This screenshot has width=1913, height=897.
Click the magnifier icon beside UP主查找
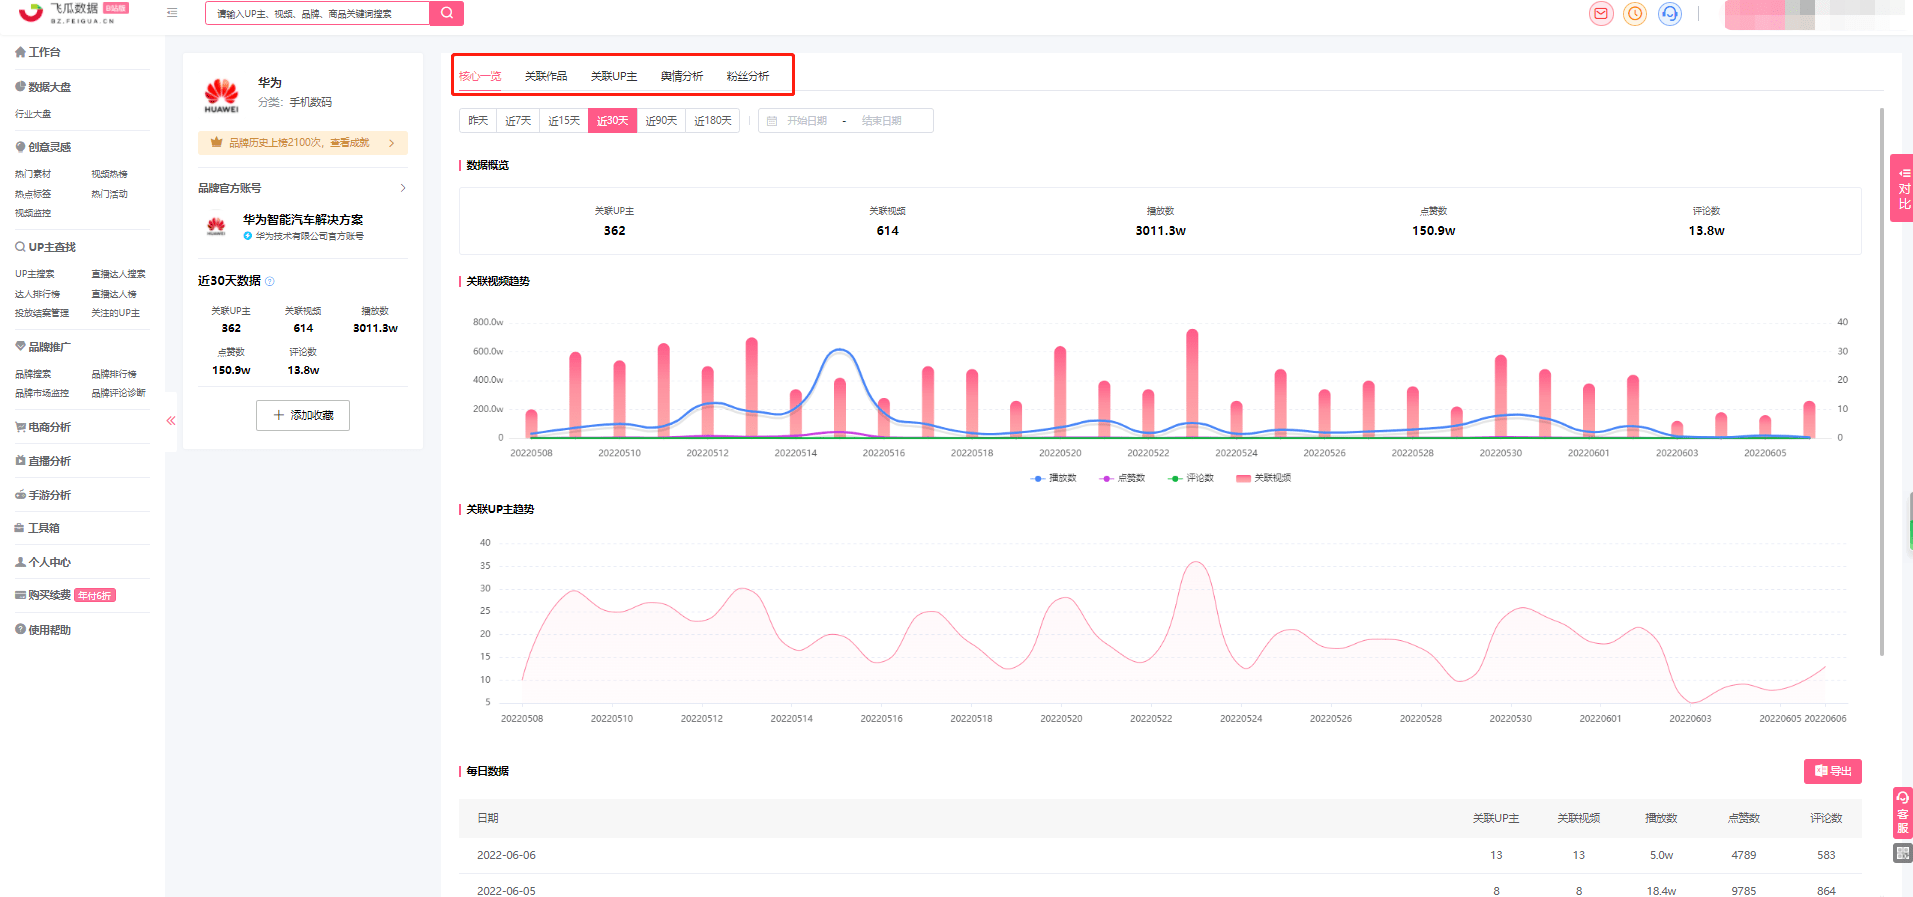[x=20, y=247]
